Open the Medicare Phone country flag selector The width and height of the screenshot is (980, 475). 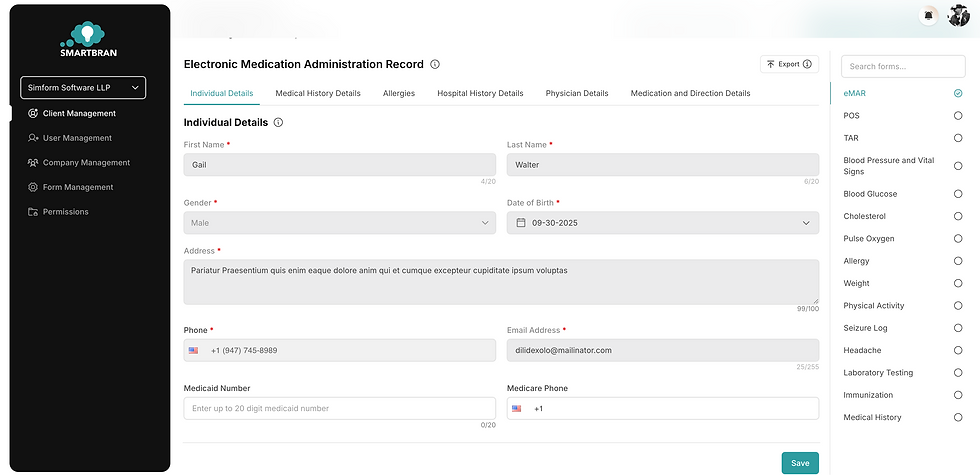coord(517,408)
